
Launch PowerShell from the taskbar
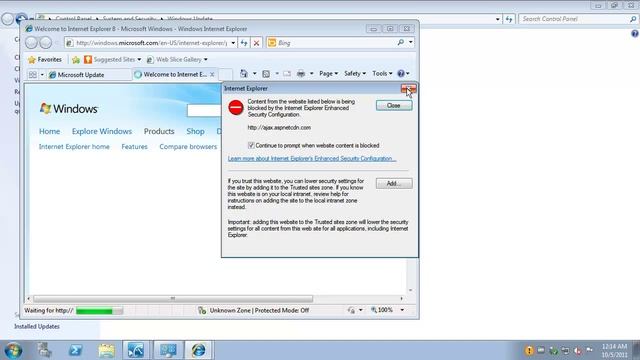tap(76, 350)
